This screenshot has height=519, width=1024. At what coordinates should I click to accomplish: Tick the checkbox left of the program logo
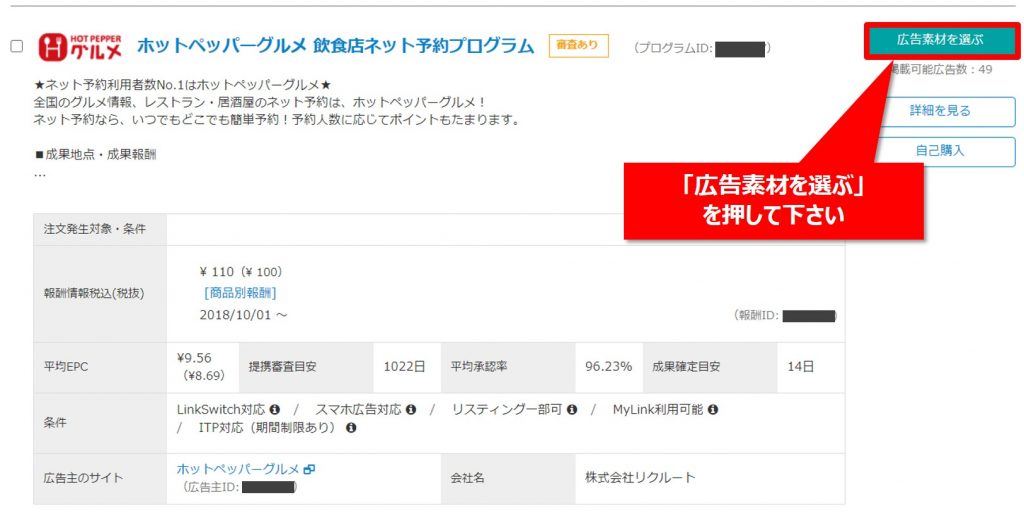click(16, 46)
